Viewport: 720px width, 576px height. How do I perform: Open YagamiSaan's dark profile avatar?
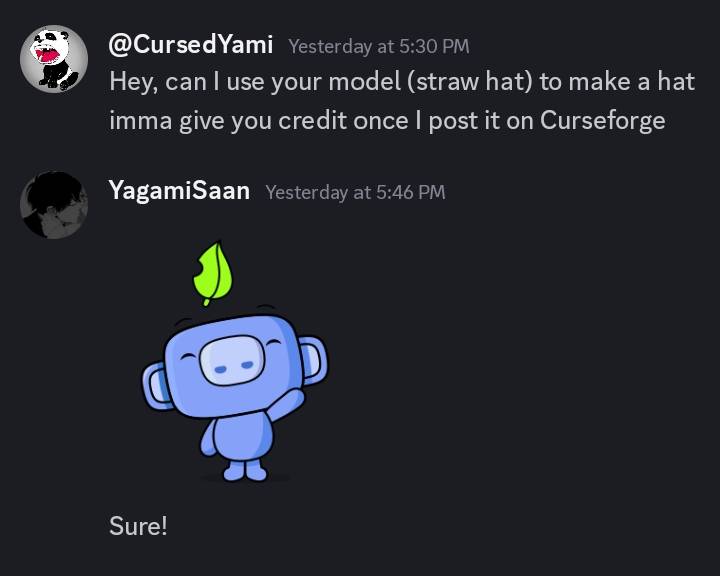pyautogui.click(x=54, y=205)
